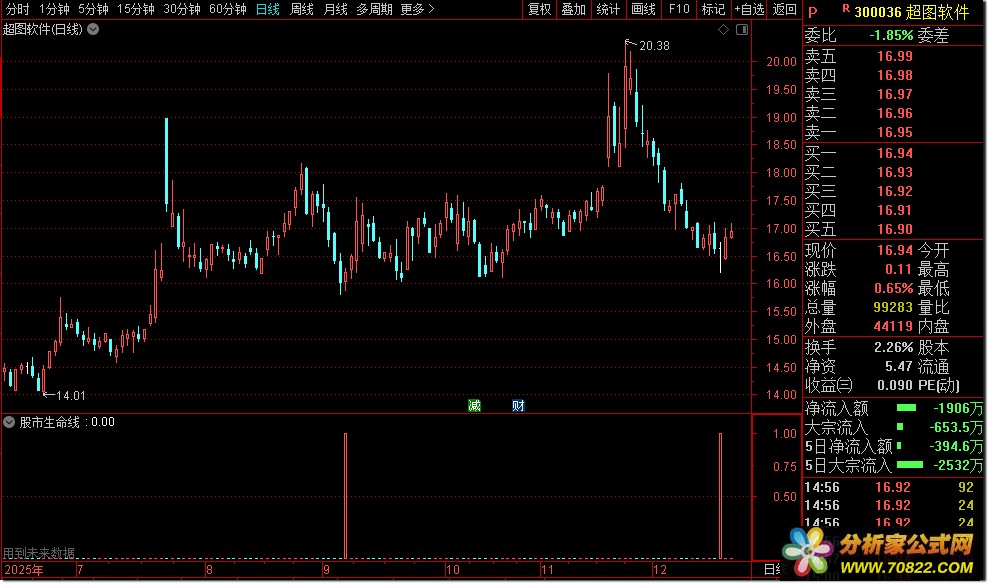Click stock title 300036 超图软件

coord(911,12)
